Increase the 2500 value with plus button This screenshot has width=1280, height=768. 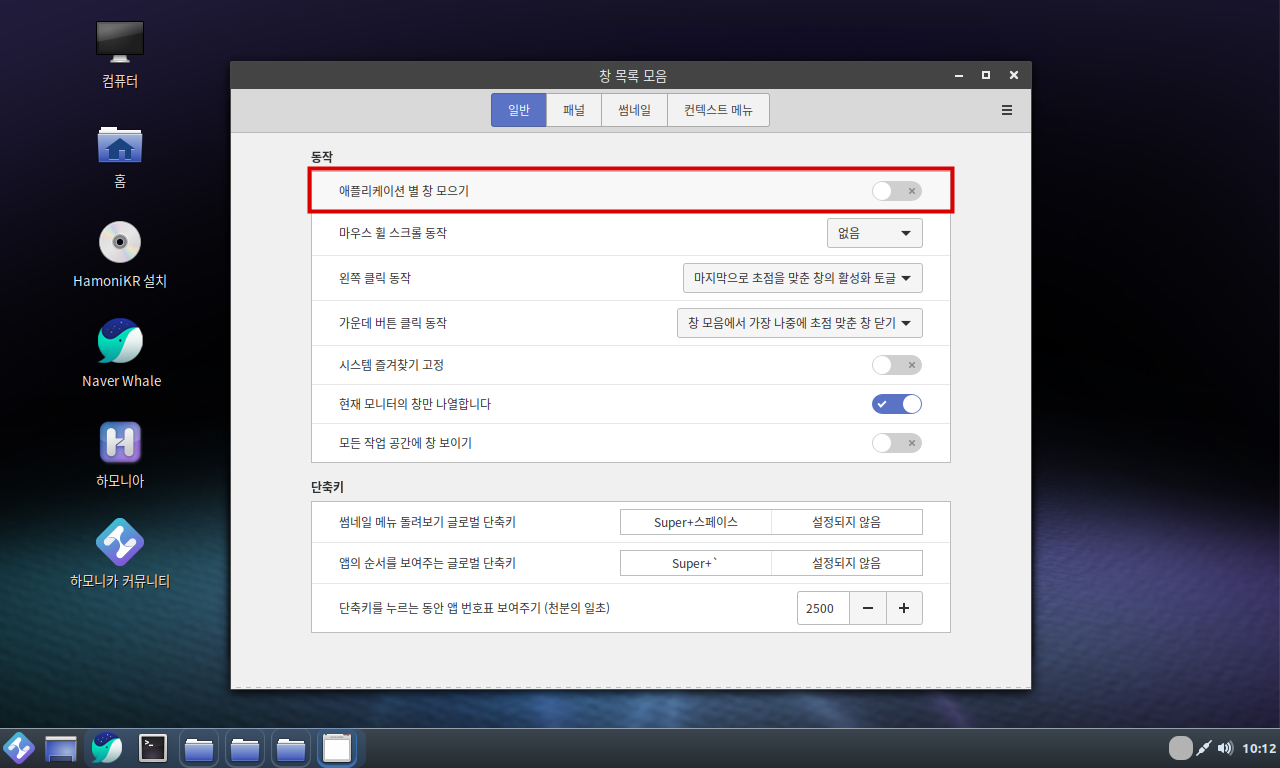tap(904, 608)
